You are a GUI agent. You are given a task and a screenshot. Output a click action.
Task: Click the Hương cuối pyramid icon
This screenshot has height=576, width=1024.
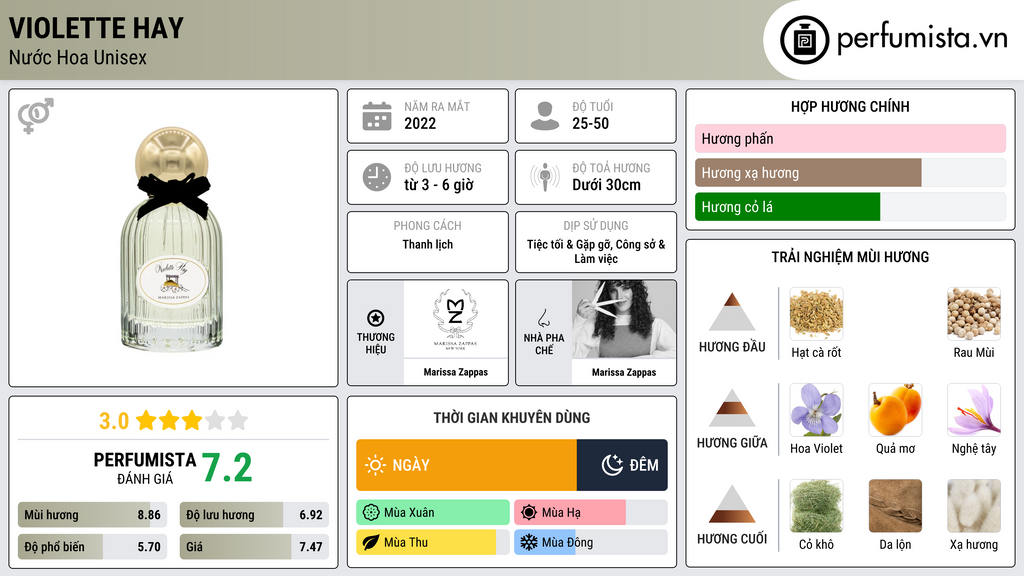click(x=732, y=504)
